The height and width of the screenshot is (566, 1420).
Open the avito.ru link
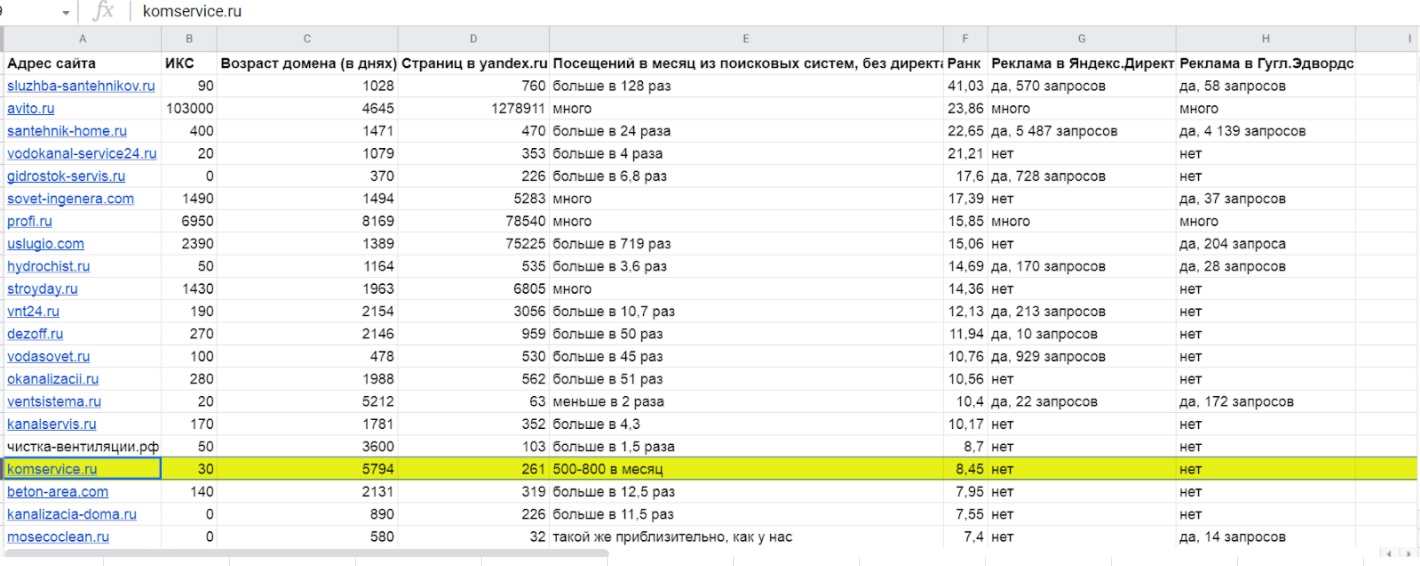31,108
